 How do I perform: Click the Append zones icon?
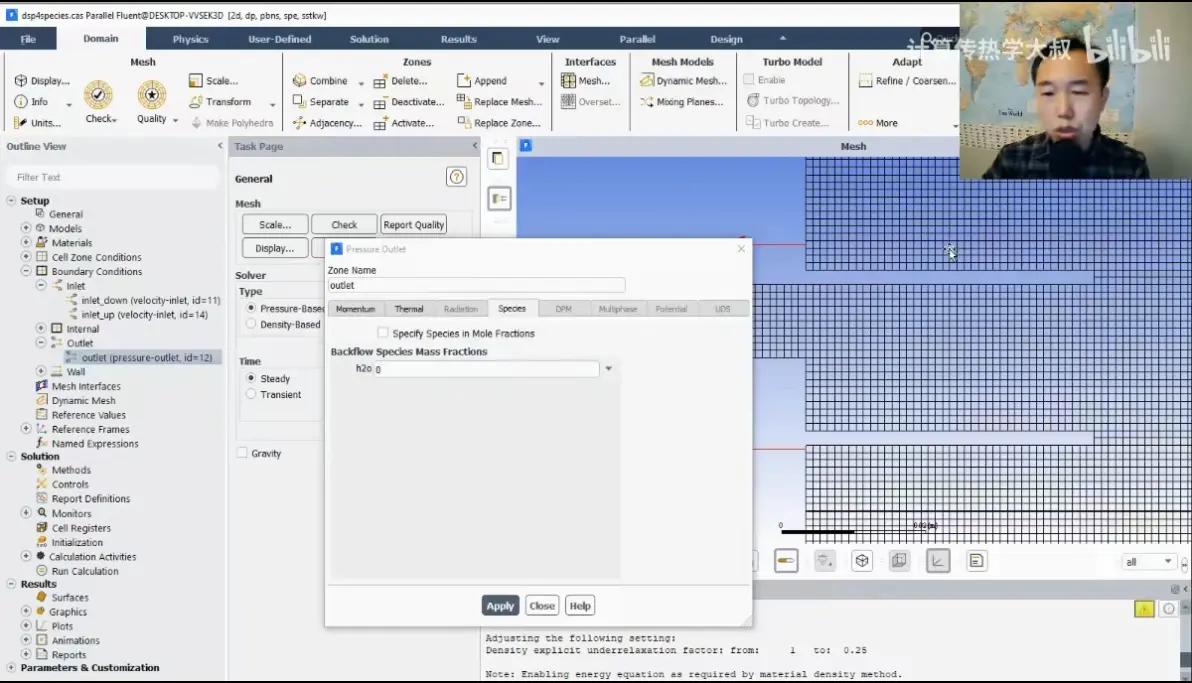pos(463,80)
